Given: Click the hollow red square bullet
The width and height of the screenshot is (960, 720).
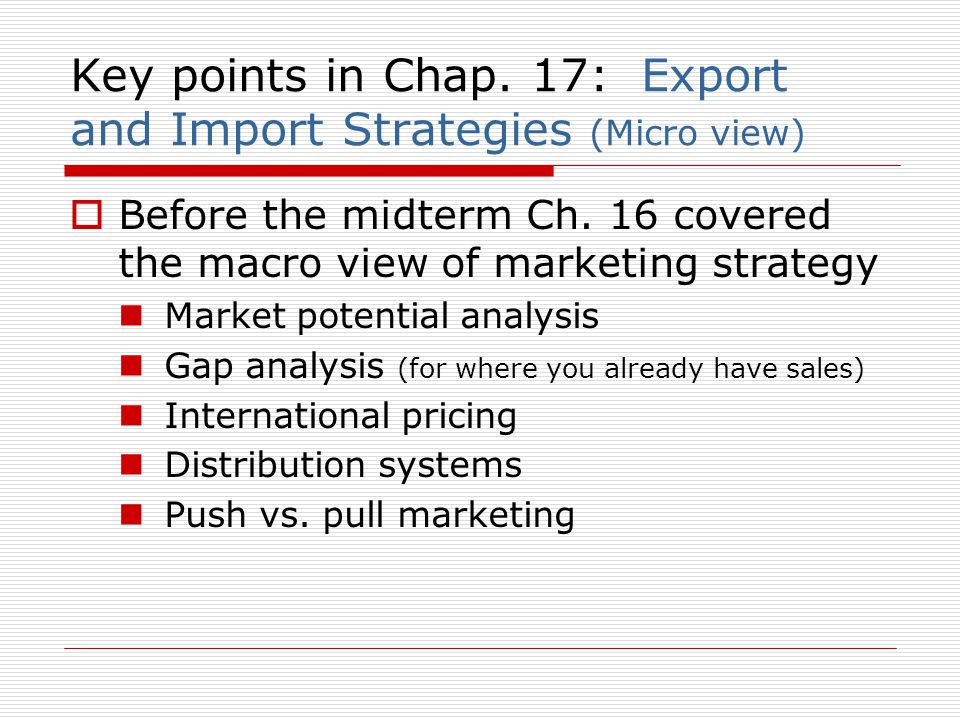Looking at the screenshot, I should click(87, 216).
